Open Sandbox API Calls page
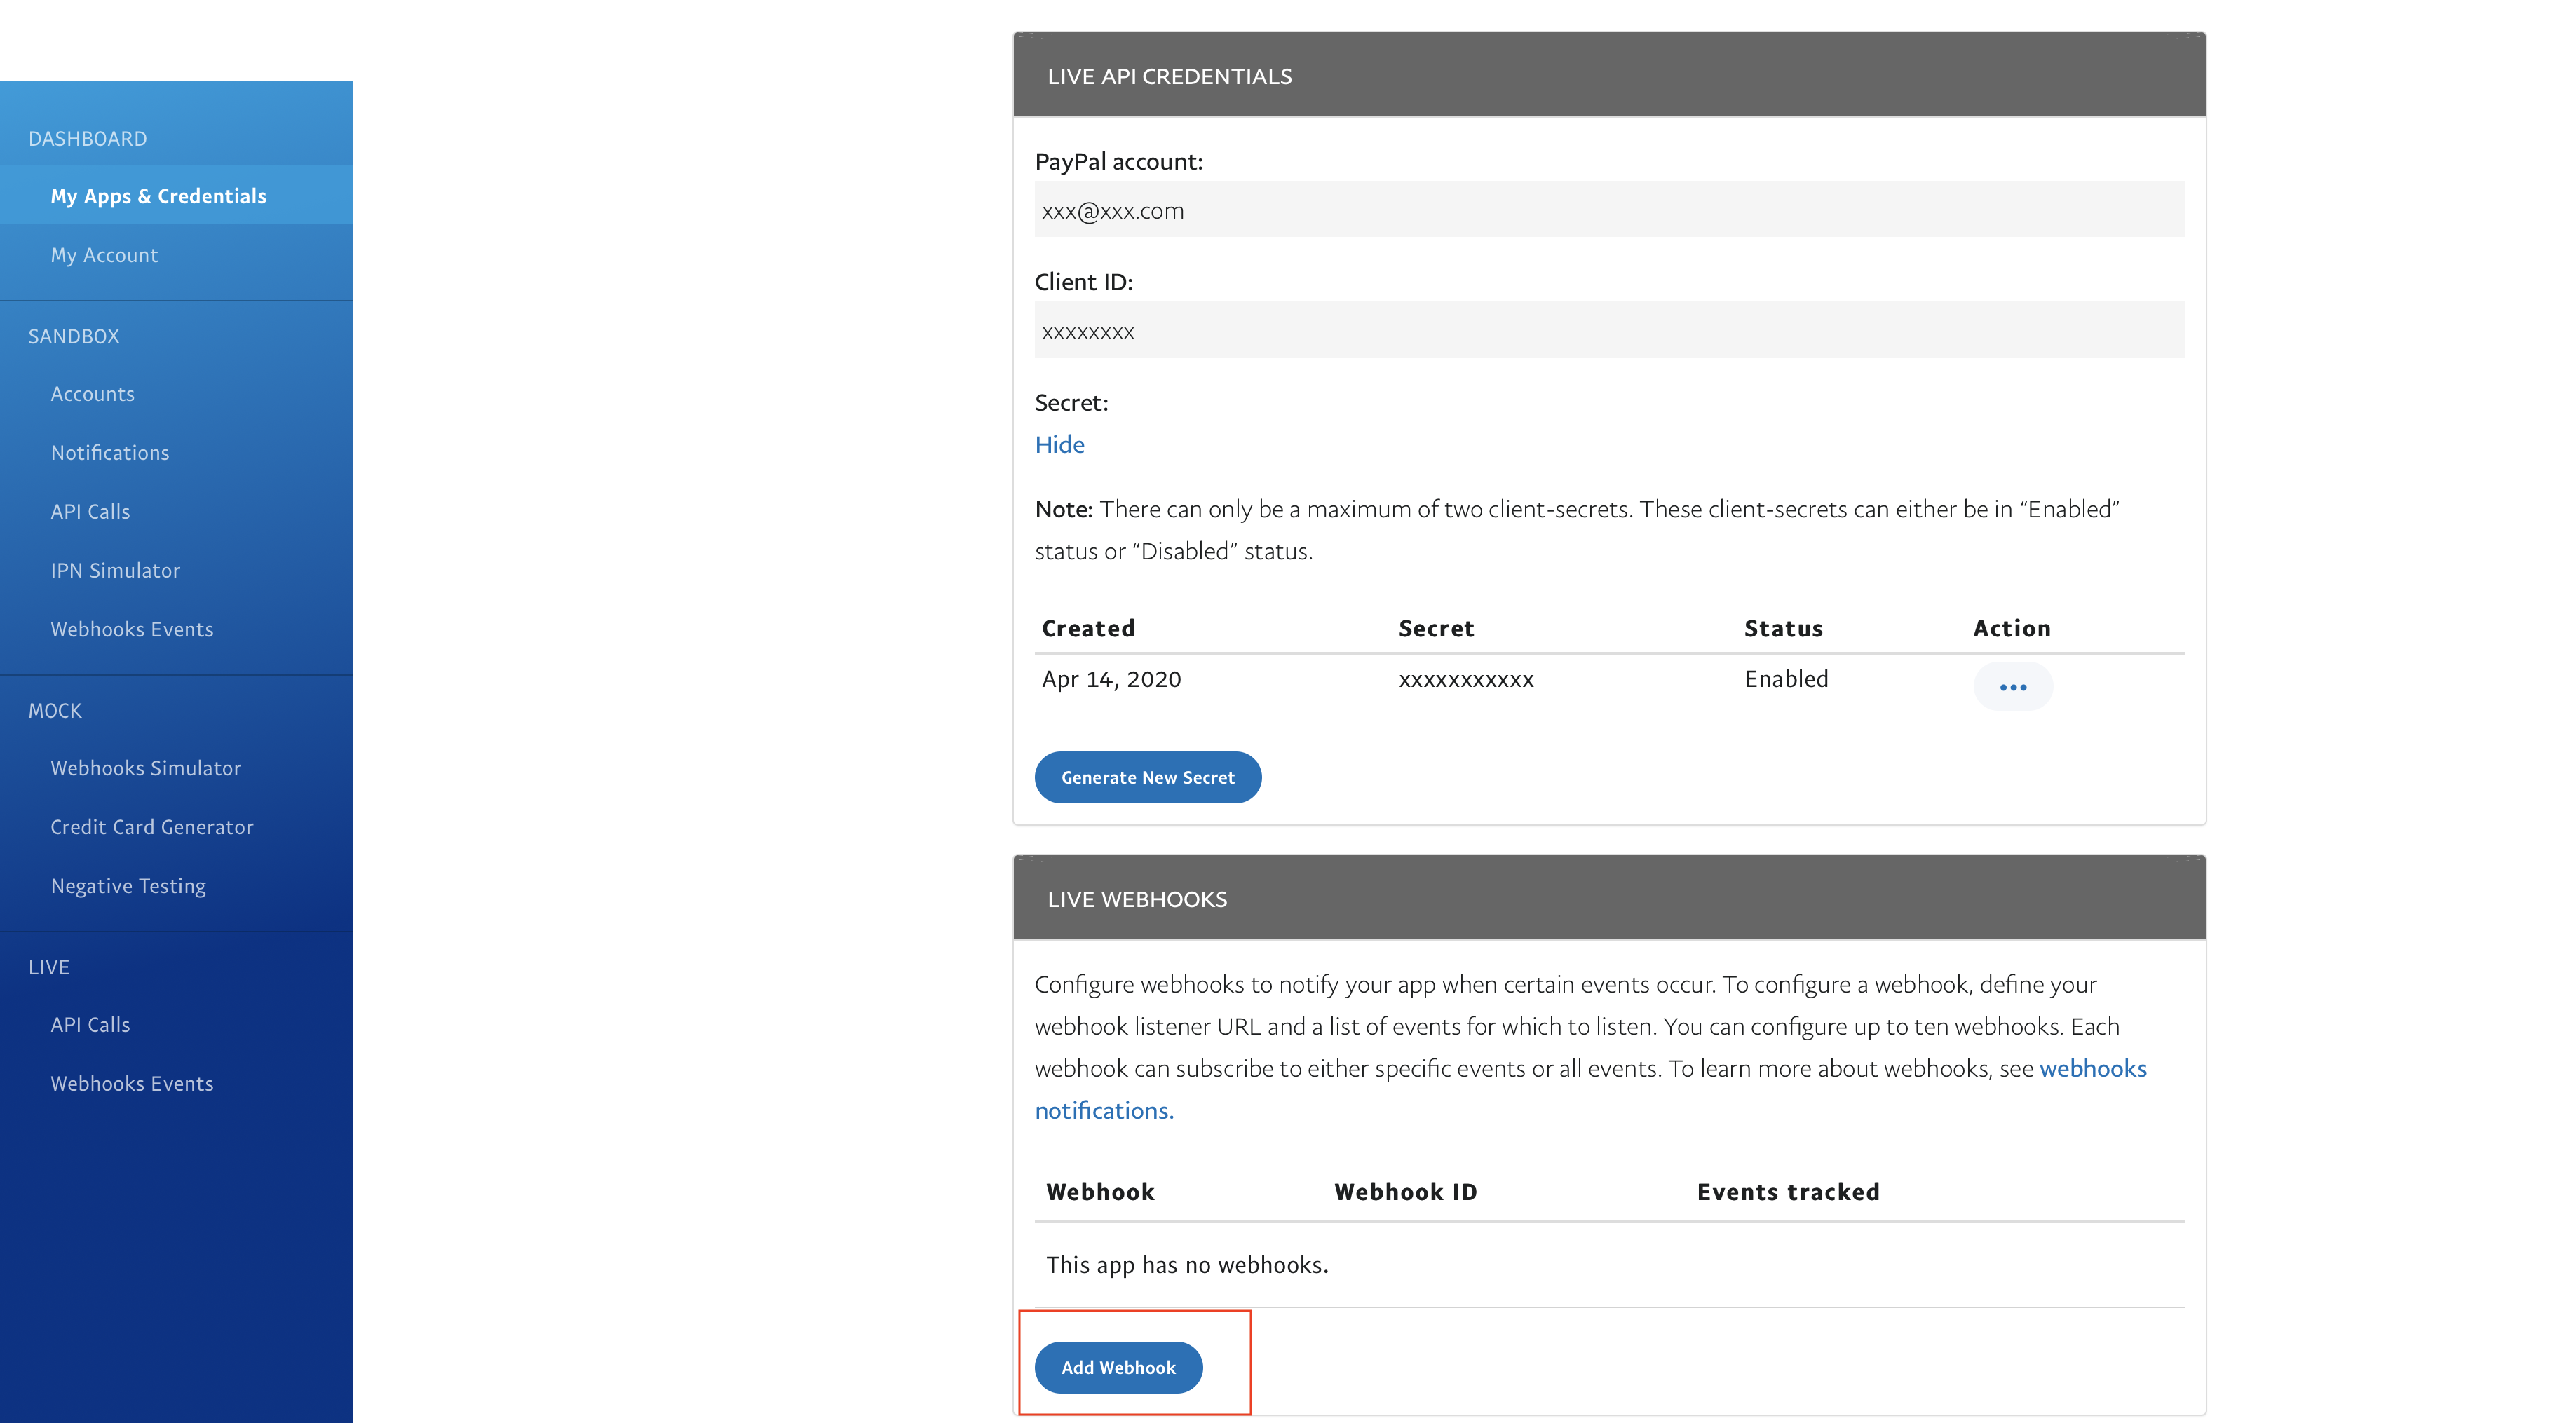This screenshot has height=1423, width=2576. [90, 512]
